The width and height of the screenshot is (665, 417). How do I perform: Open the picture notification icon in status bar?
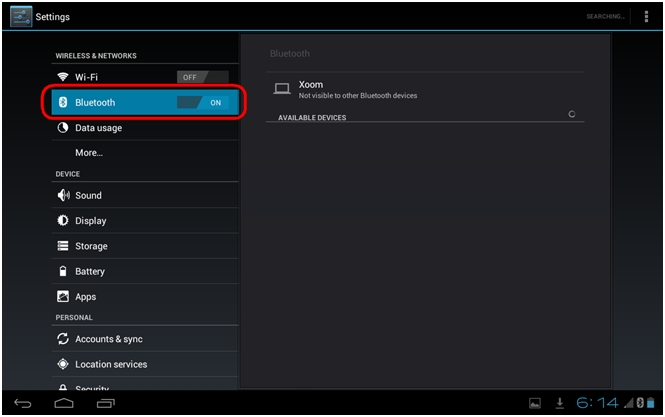[x=535, y=403]
